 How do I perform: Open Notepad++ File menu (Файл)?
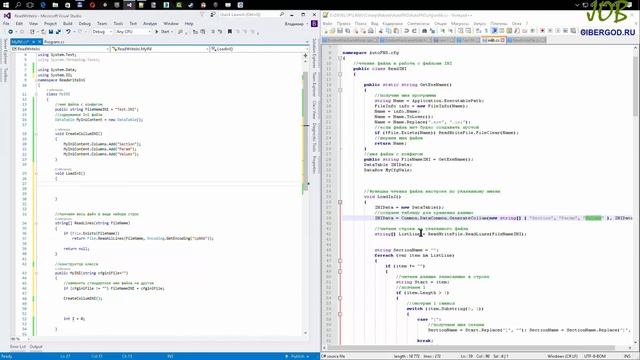point(327,24)
